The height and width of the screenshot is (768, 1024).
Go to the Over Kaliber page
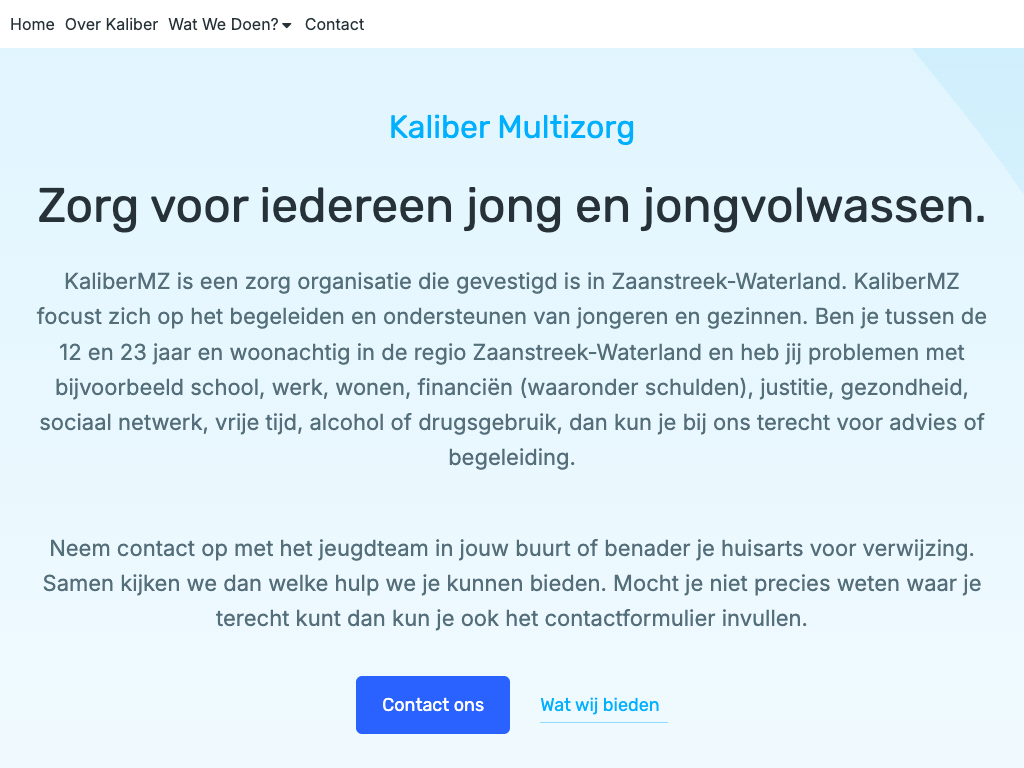(111, 24)
